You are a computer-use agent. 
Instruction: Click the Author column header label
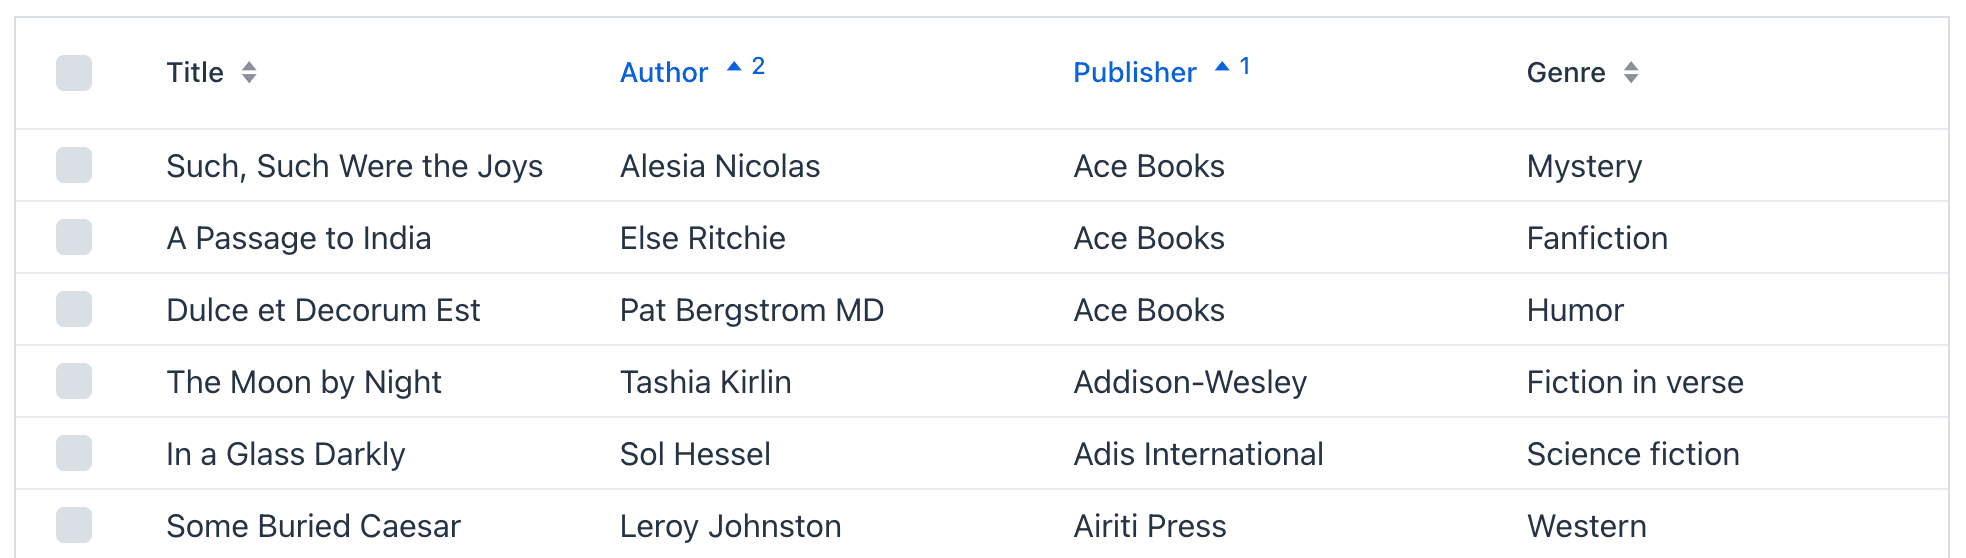[x=664, y=72]
